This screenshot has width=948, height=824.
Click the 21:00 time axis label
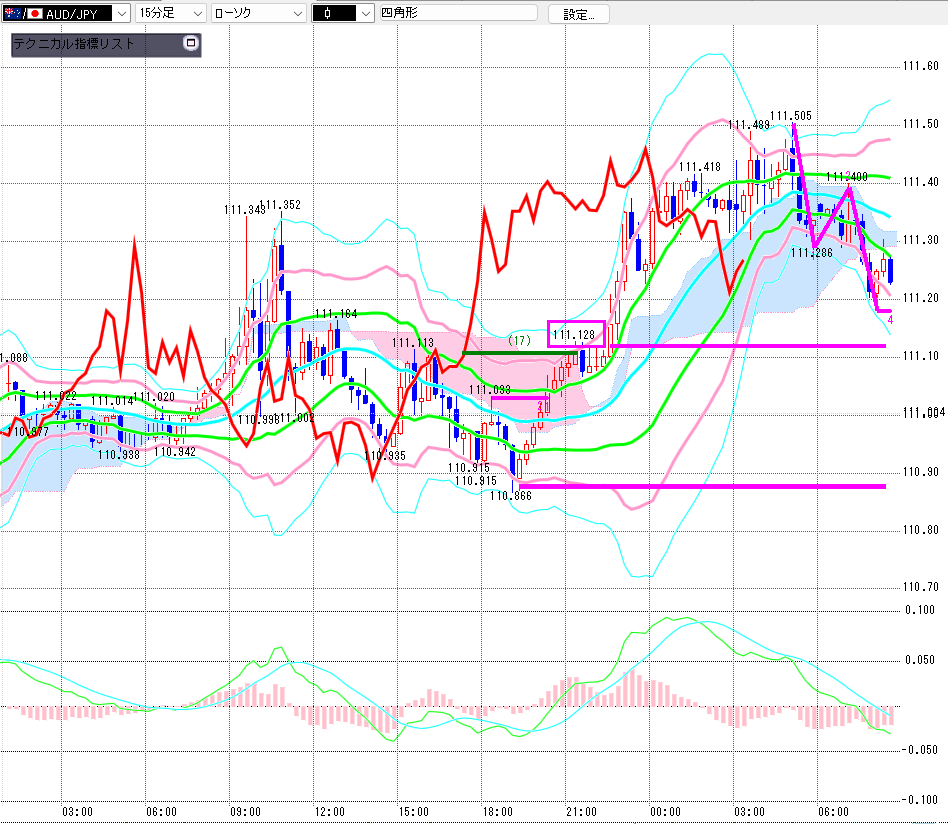click(582, 812)
